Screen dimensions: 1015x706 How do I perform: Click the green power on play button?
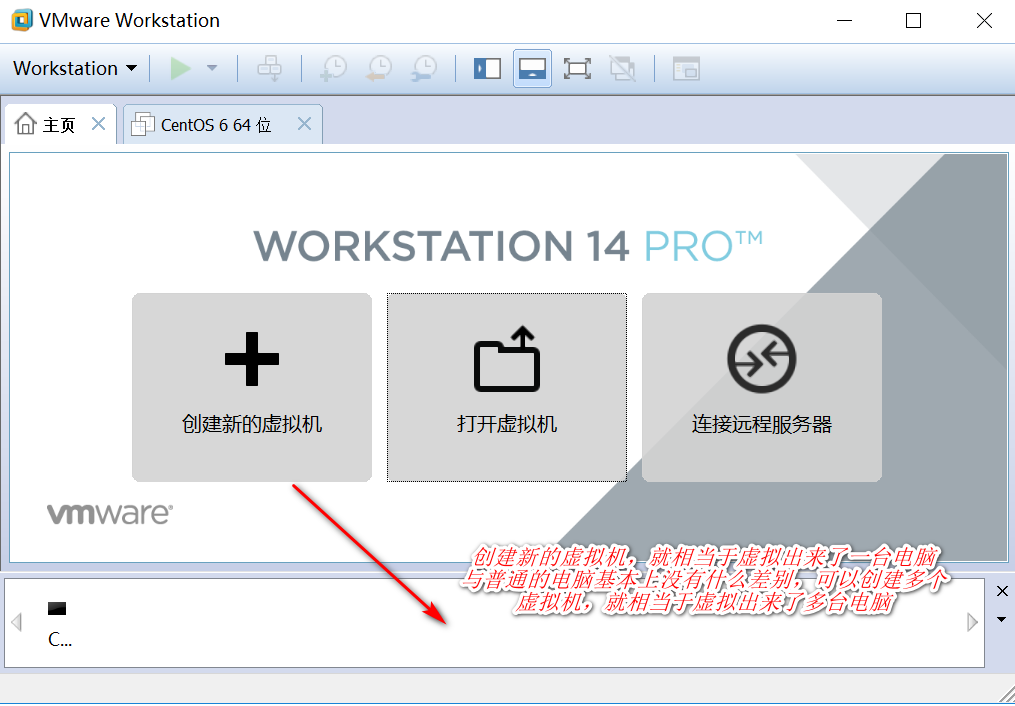point(181,68)
